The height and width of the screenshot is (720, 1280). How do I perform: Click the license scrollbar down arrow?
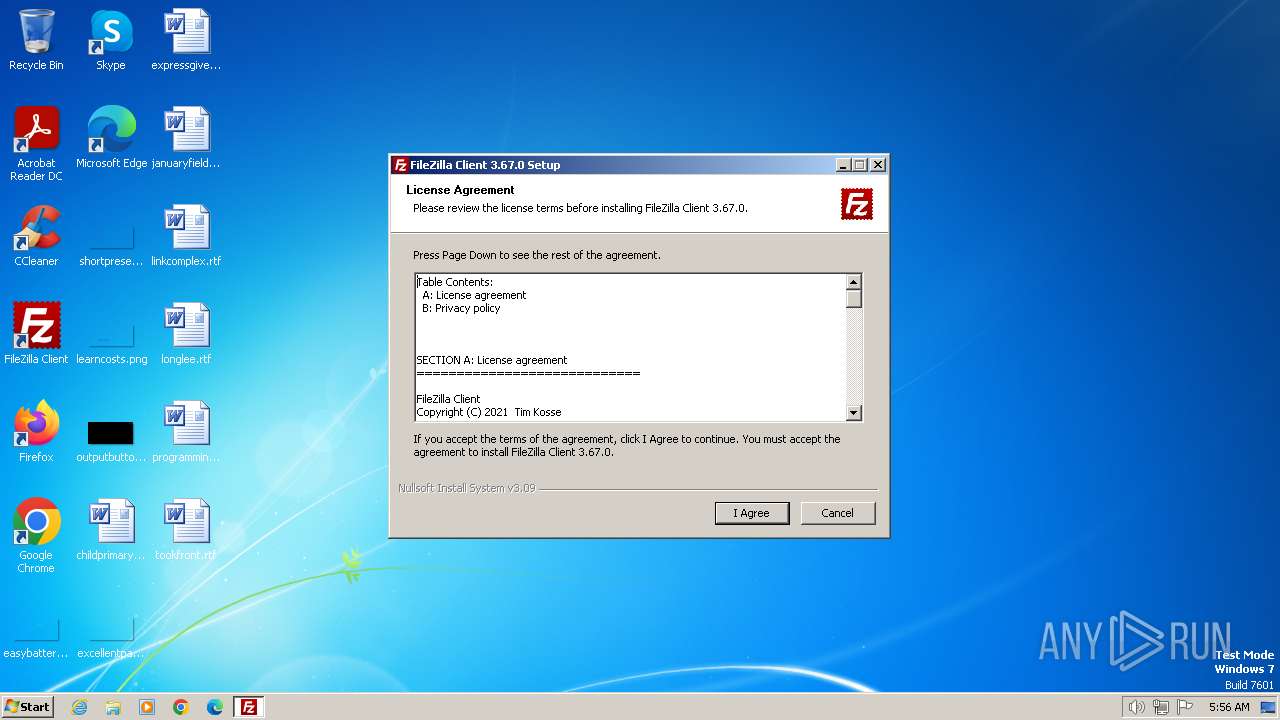pyautogui.click(x=853, y=412)
